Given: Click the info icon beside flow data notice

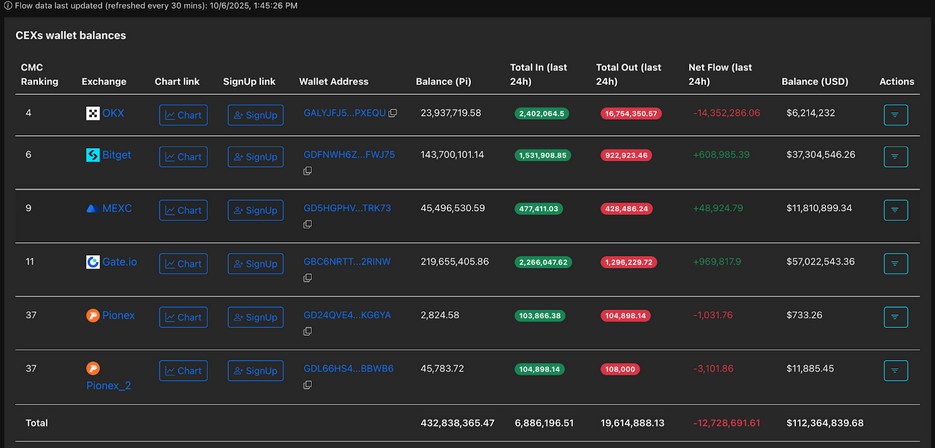Looking at the screenshot, I should [x=8, y=6].
